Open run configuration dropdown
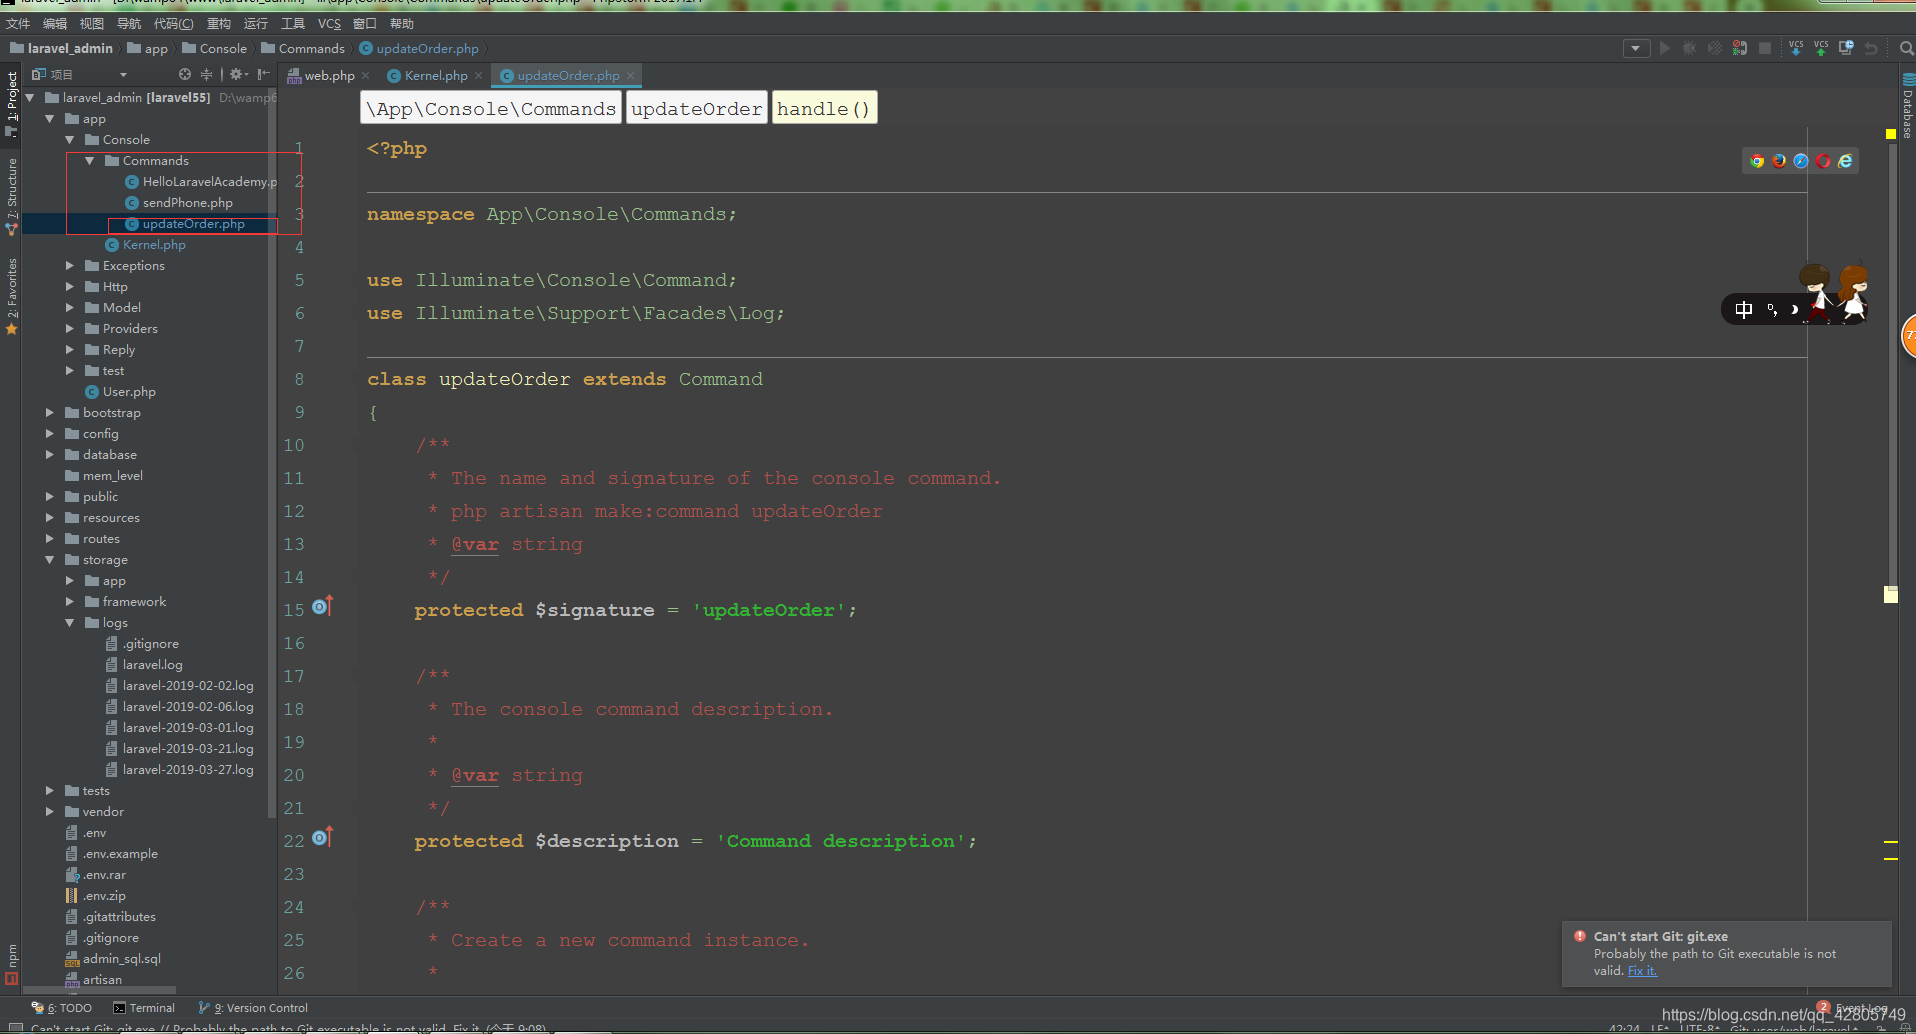Screen dimensions: 1916x1034 pyautogui.click(x=1636, y=48)
